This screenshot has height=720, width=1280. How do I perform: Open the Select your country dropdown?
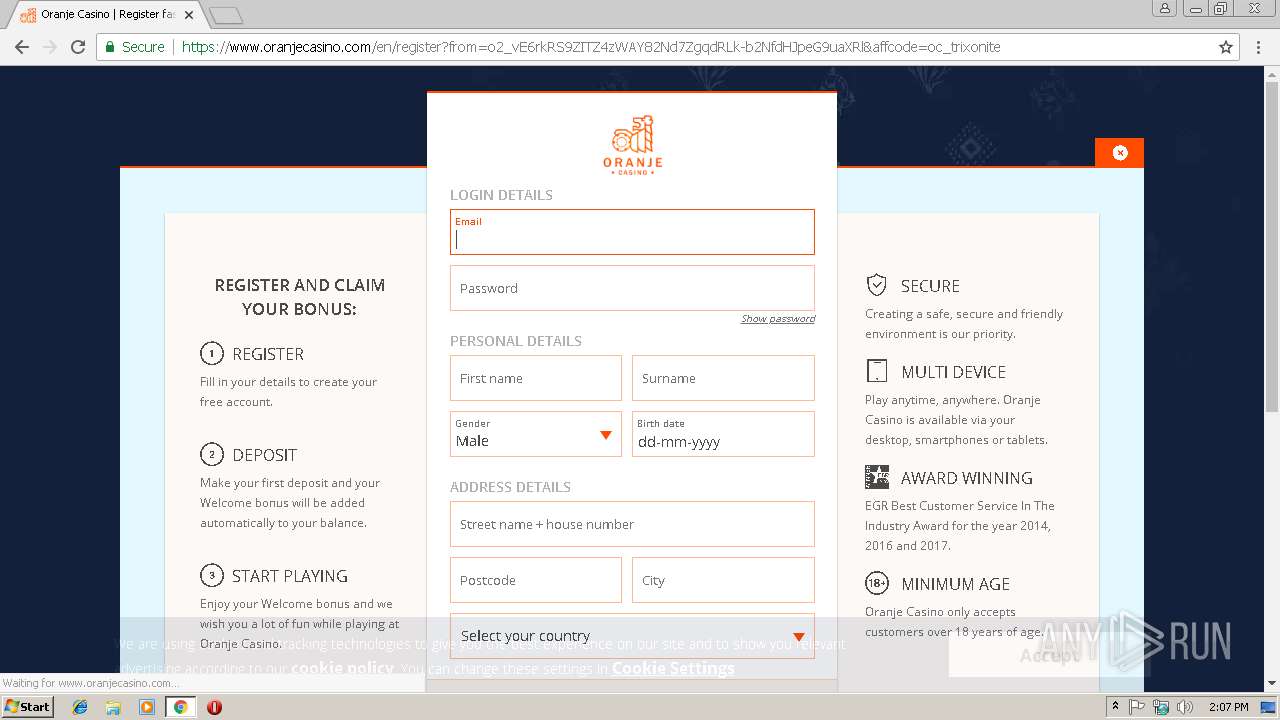coord(632,636)
